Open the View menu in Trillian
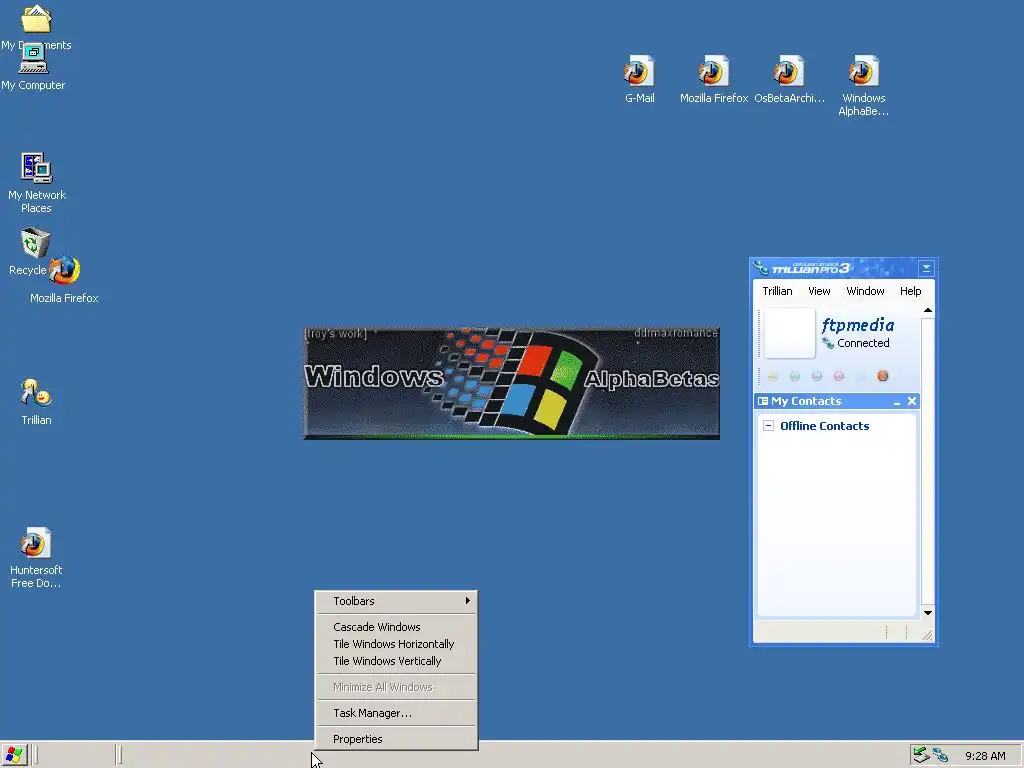This screenshot has height=768, width=1024. point(819,291)
